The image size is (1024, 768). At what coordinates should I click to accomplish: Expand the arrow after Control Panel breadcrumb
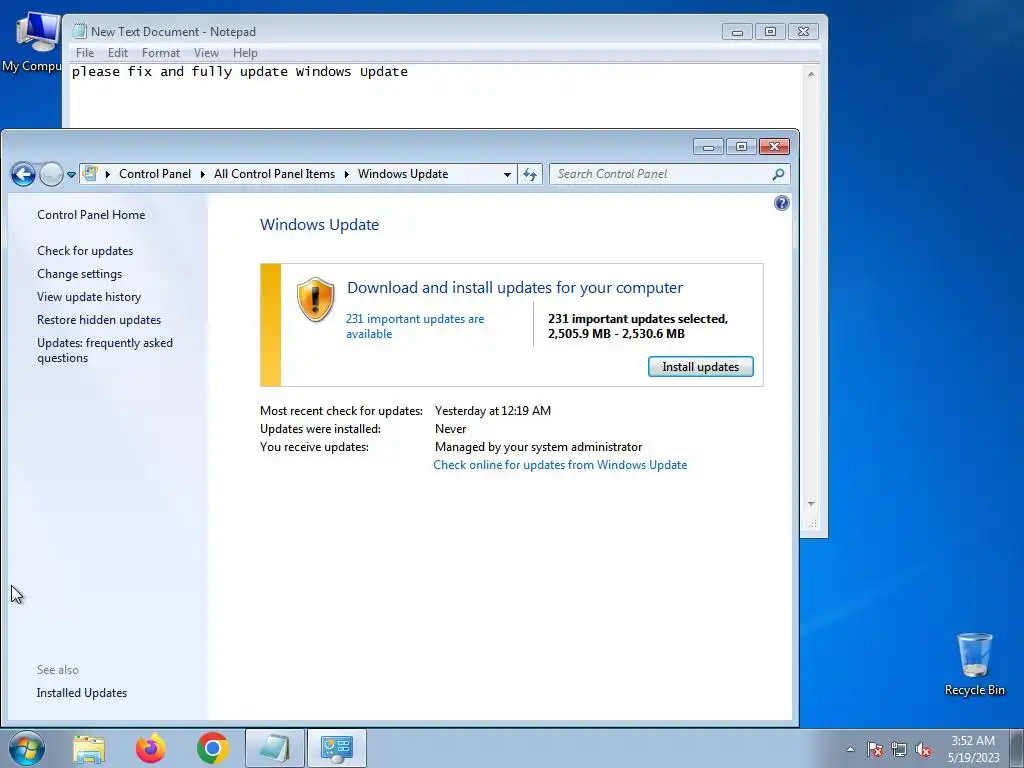pyautogui.click(x=202, y=174)
